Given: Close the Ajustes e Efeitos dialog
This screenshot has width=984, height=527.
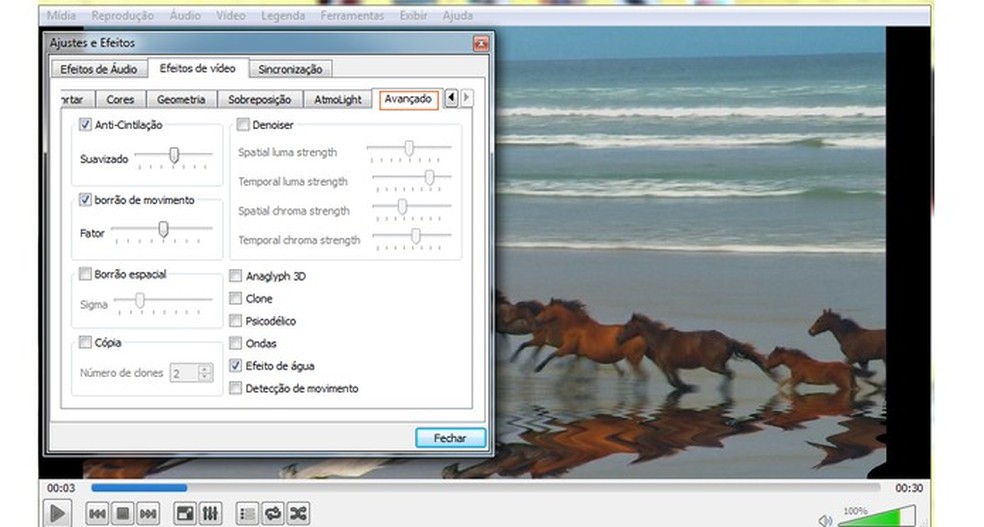Looking at the screenshot, I should [x=481, y=43].
